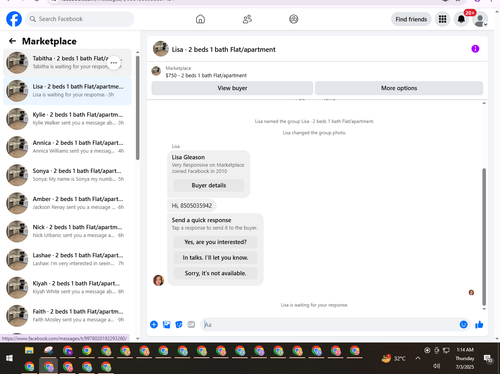
Task: Show hidden system tray icons
Action: pos(418,358)
